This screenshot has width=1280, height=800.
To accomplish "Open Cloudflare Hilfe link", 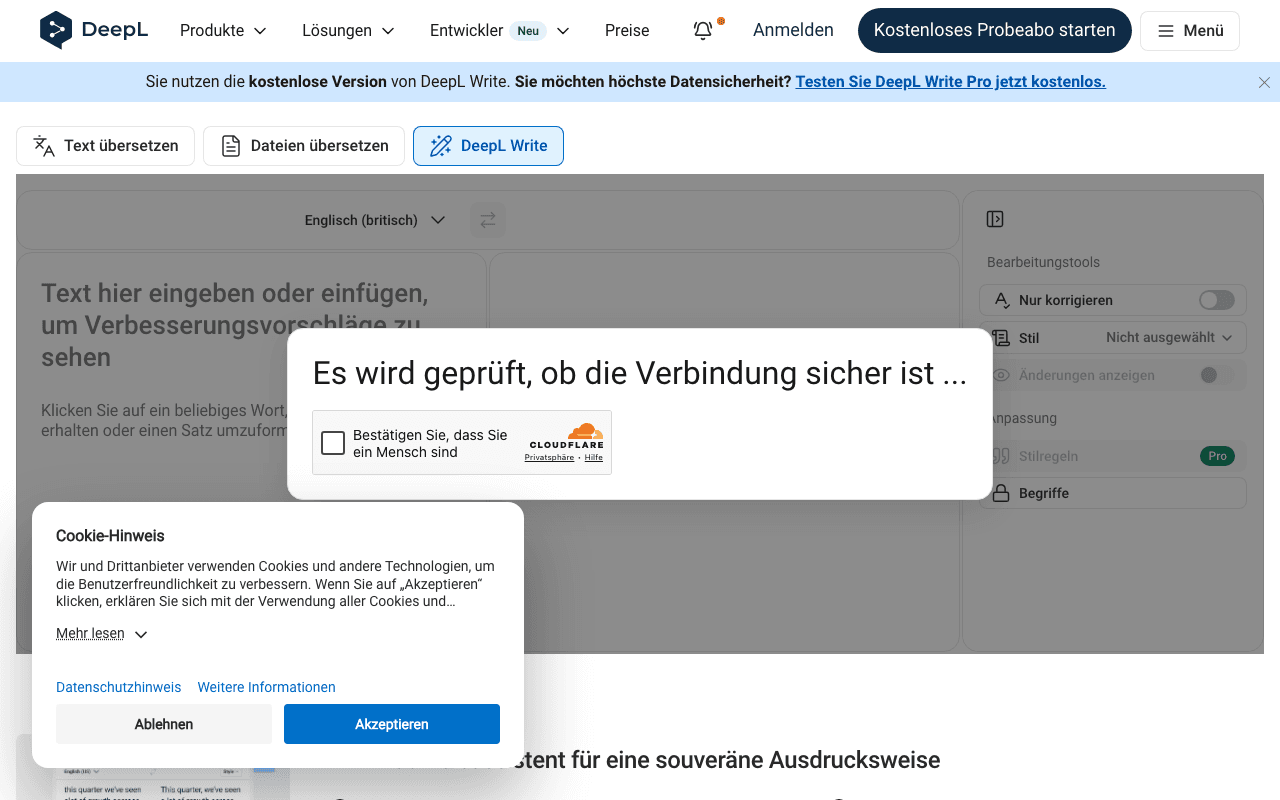I will pos(594,457).
